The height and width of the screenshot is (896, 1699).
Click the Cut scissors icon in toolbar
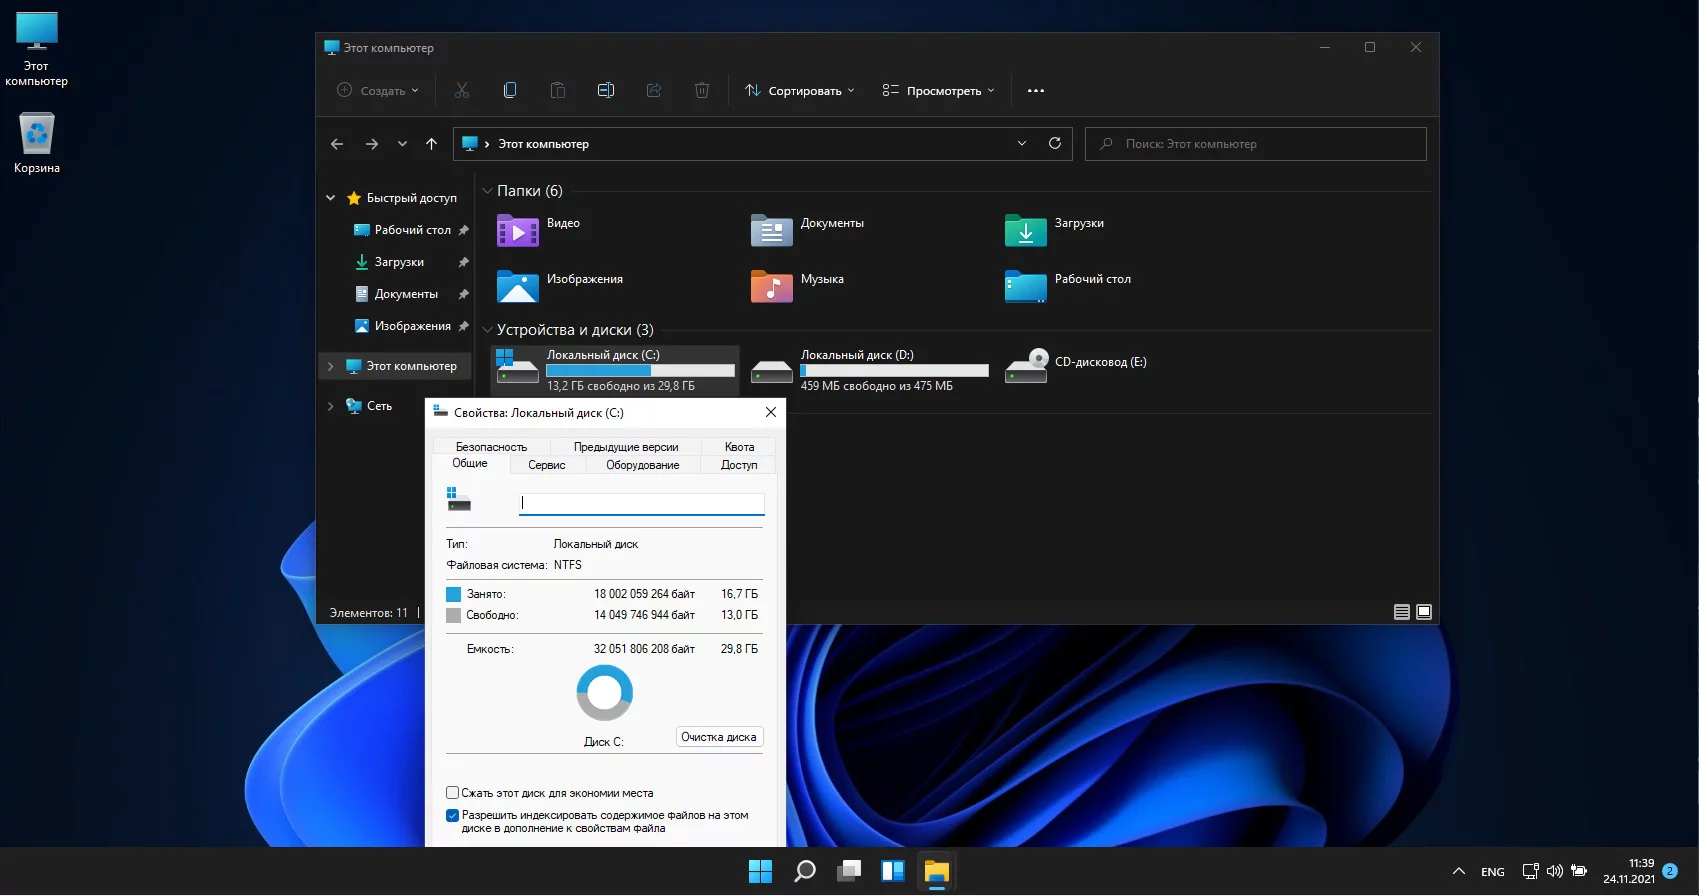pyautogui.click(x=462, y=90)
